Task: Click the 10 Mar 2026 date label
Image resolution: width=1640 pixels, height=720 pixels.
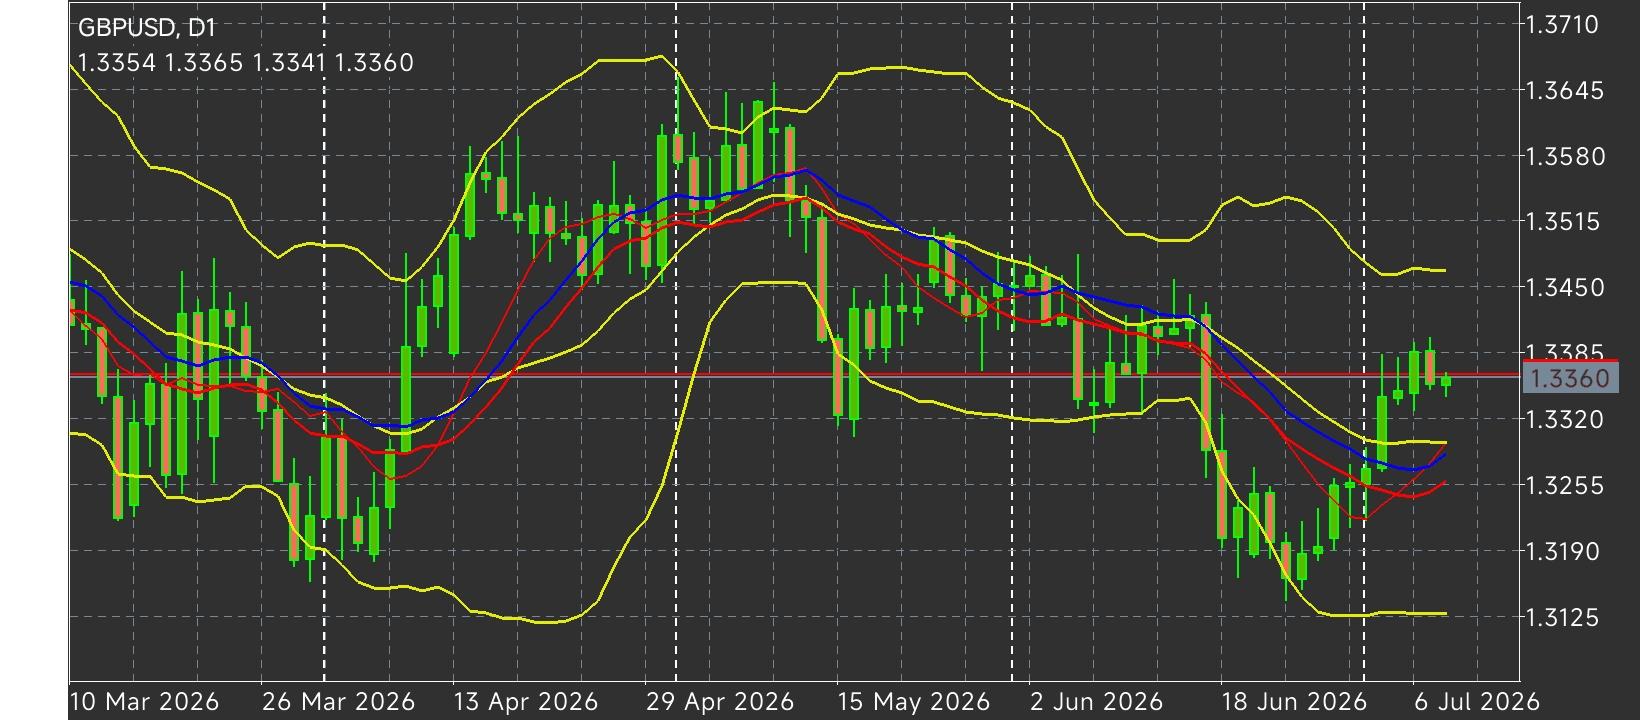Action: click(x=145, y=701)
